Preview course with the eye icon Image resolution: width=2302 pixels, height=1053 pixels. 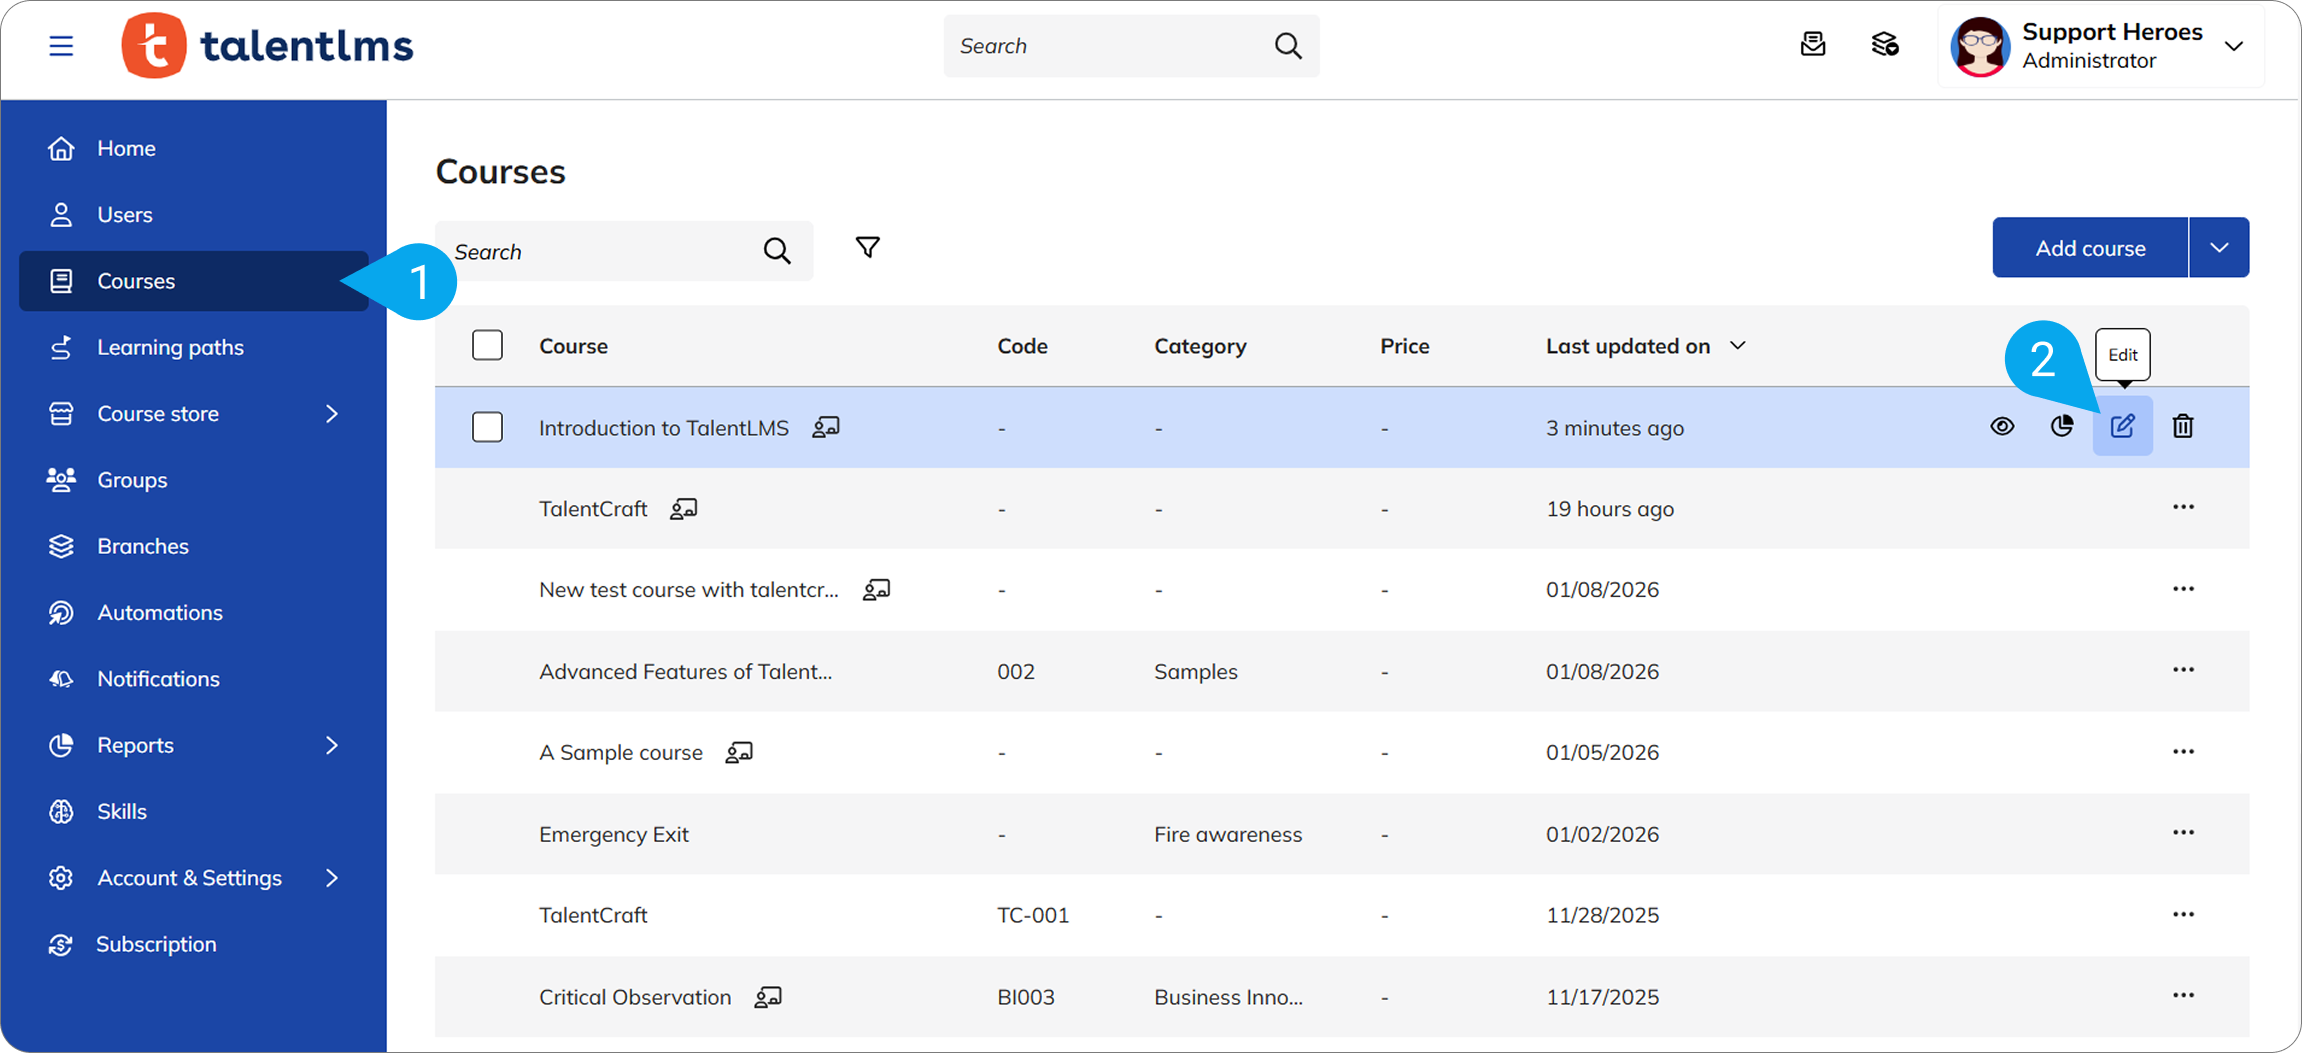2001,427
